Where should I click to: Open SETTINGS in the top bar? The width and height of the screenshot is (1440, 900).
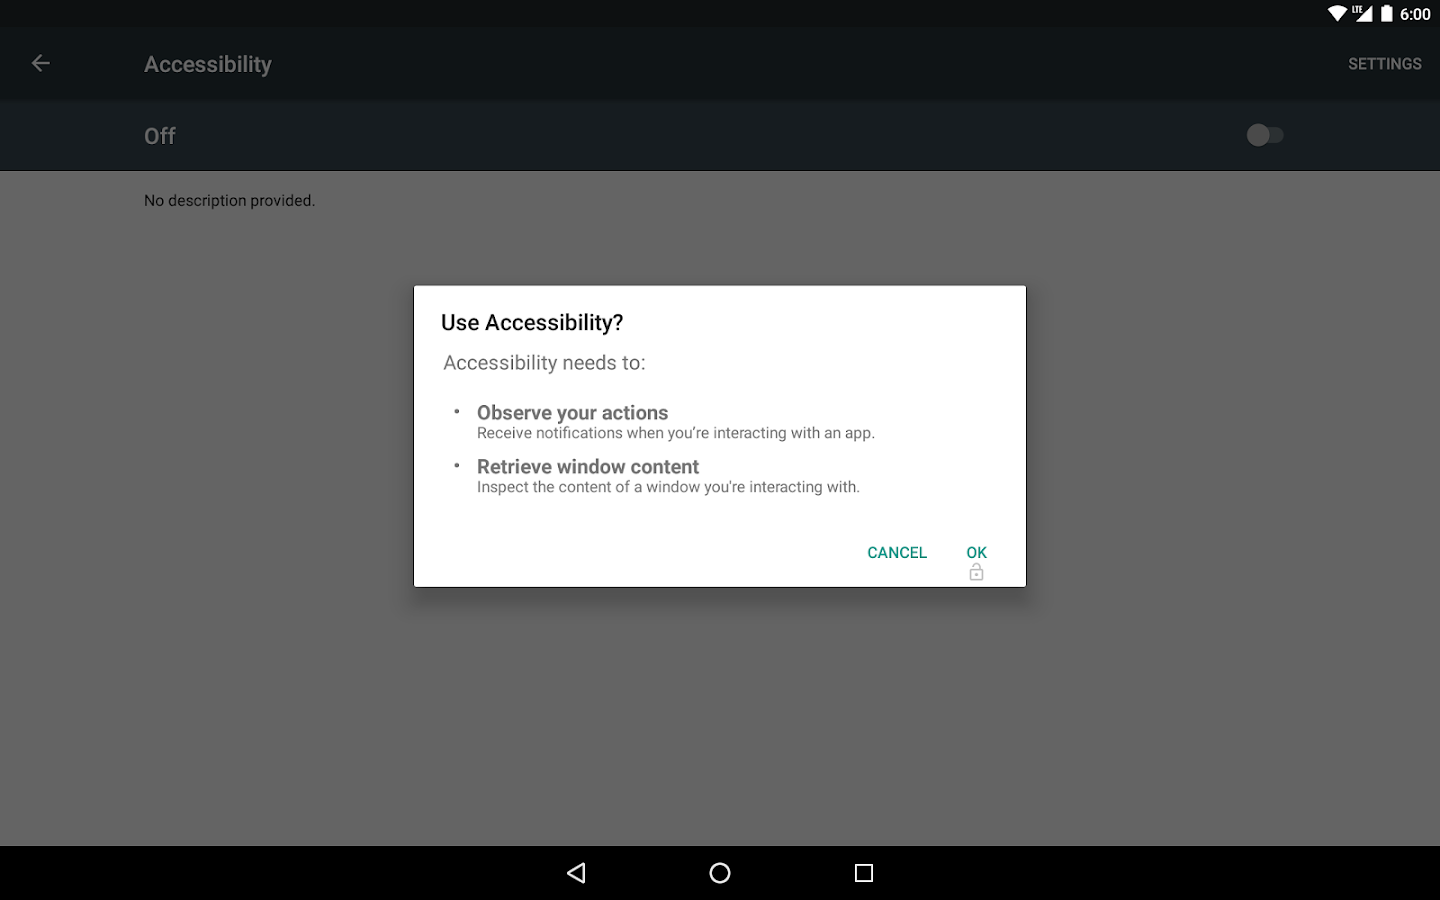click(1384, 64)
